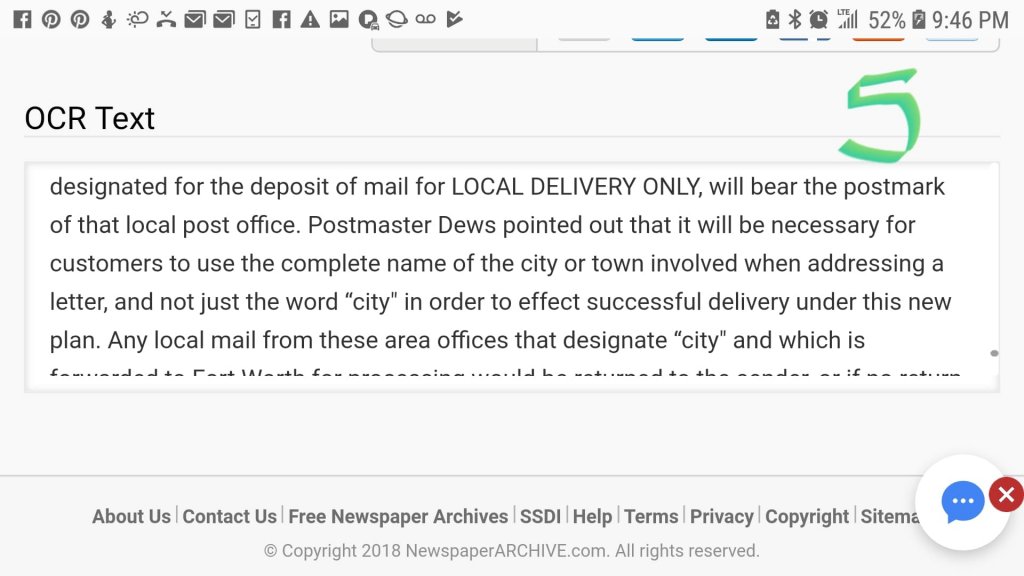Open Free Newspaper Archives link
This screenshot has width=1024, height=576.
398,517
